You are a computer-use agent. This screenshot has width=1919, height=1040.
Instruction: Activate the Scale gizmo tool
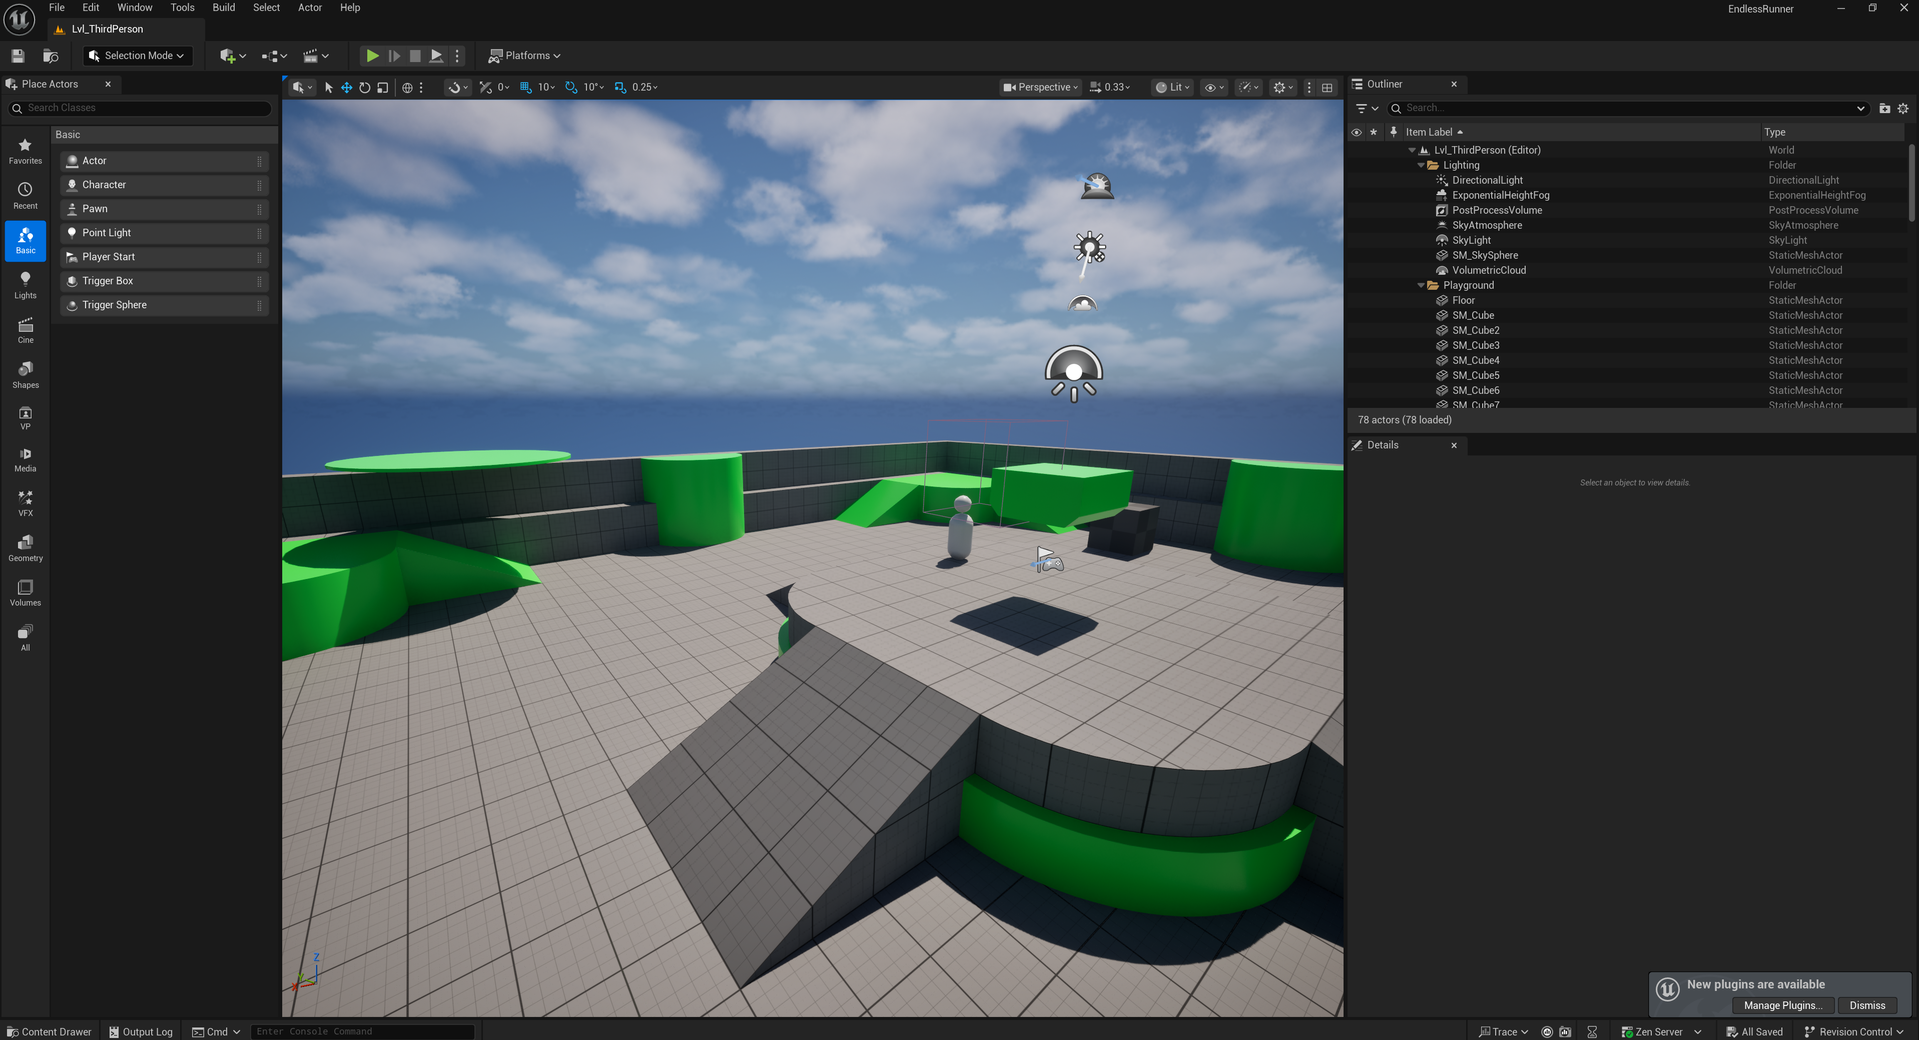click(x=382, y=87)
